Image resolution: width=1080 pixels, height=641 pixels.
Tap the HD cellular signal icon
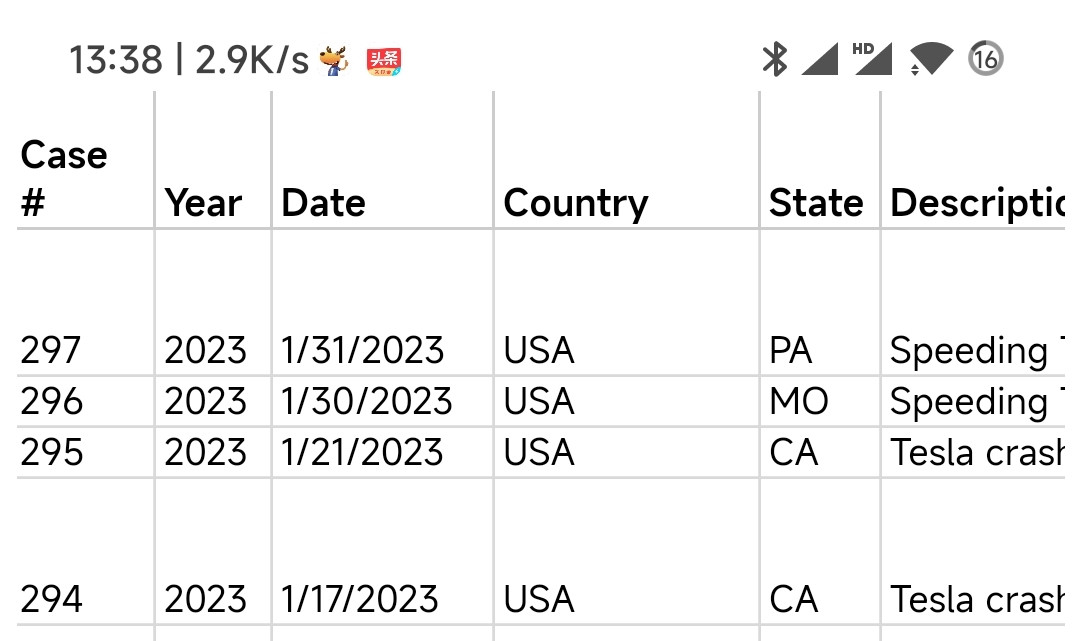point(872,59)
